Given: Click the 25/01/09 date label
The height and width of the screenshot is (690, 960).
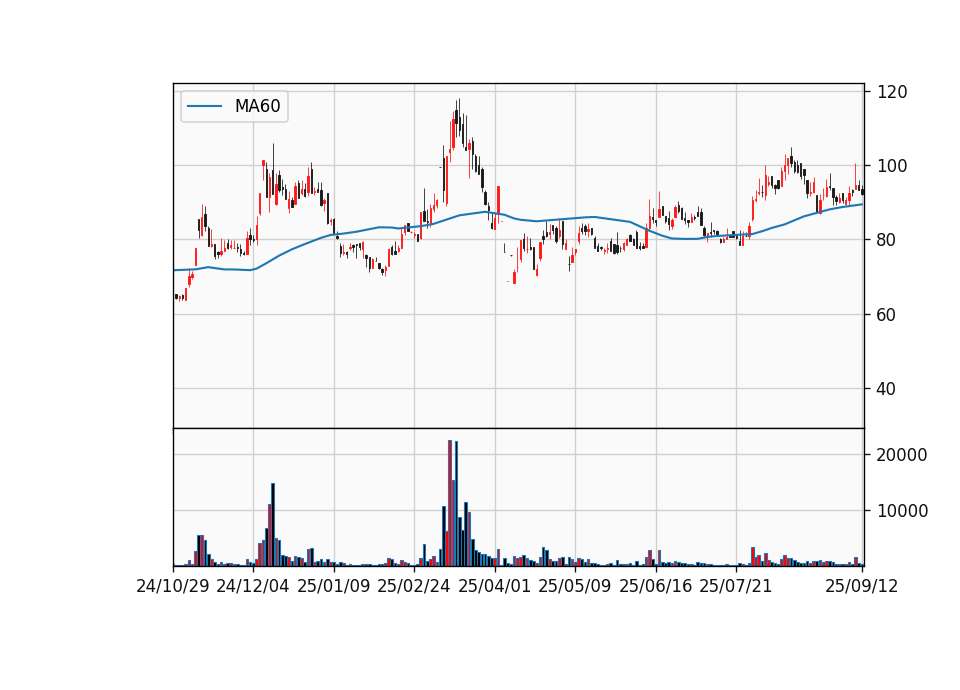Looking at the screenshot, I should pyautogui.click(x=334, y=586).
